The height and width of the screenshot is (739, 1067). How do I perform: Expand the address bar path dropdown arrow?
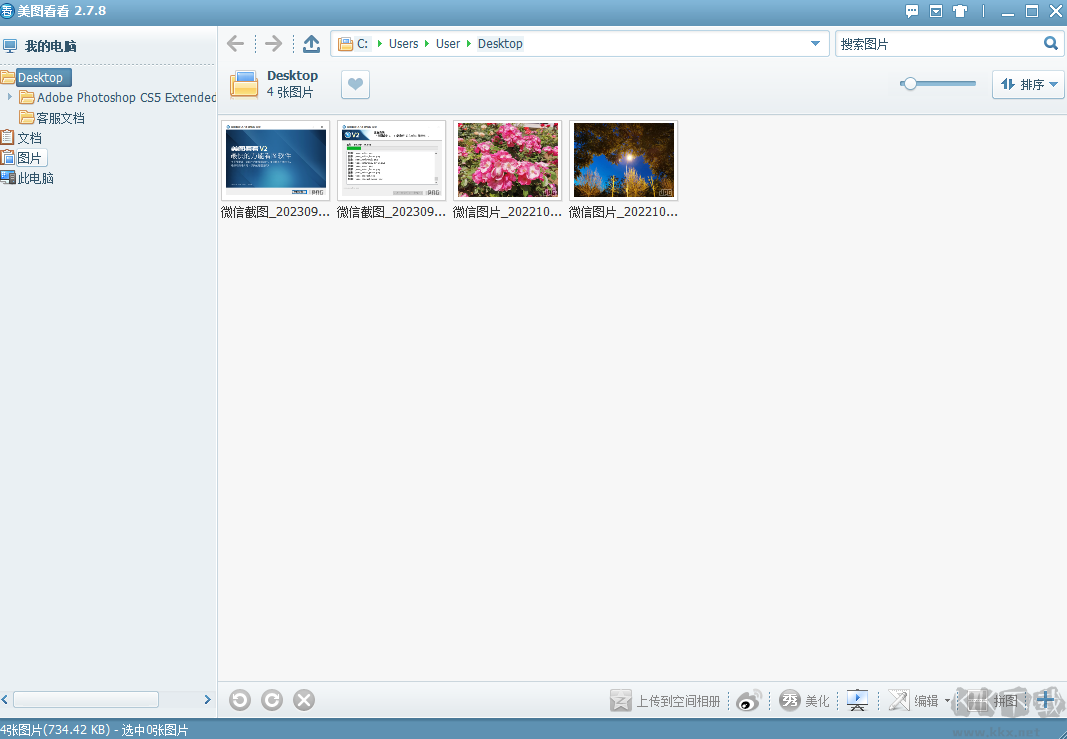815,44
